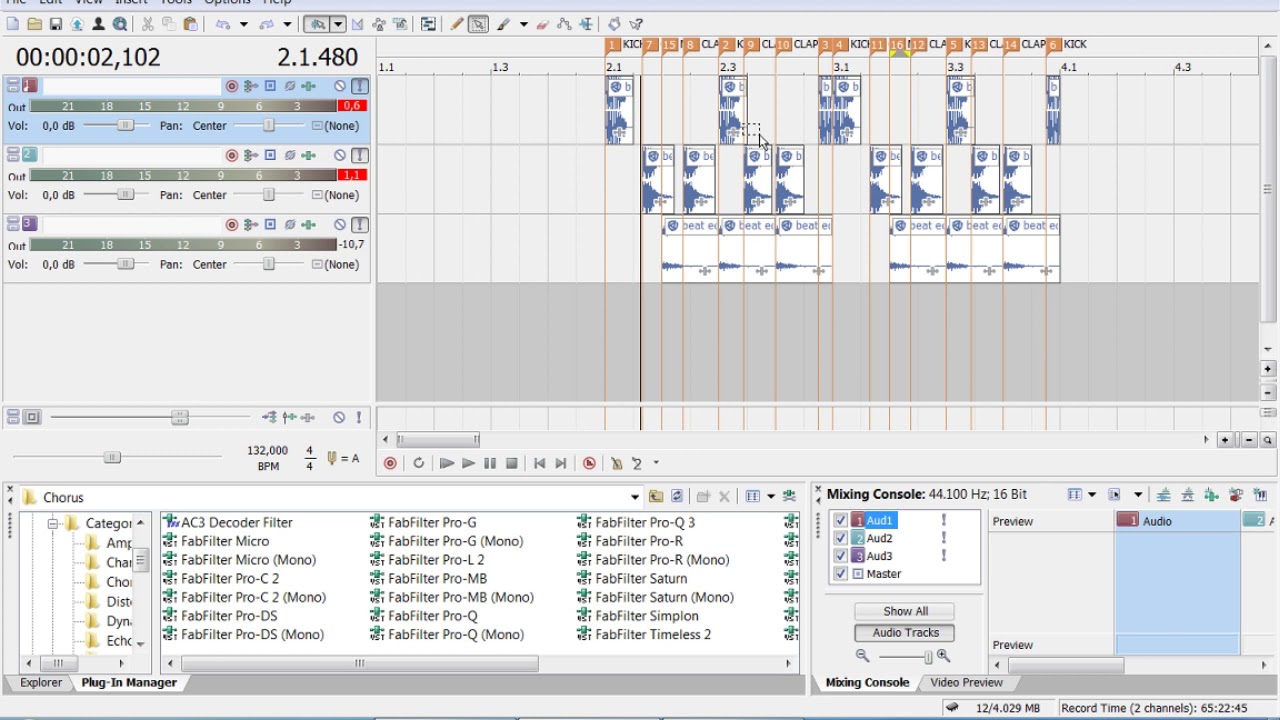
Task: Click the tempo slider handle
Action: click(111, 457)
